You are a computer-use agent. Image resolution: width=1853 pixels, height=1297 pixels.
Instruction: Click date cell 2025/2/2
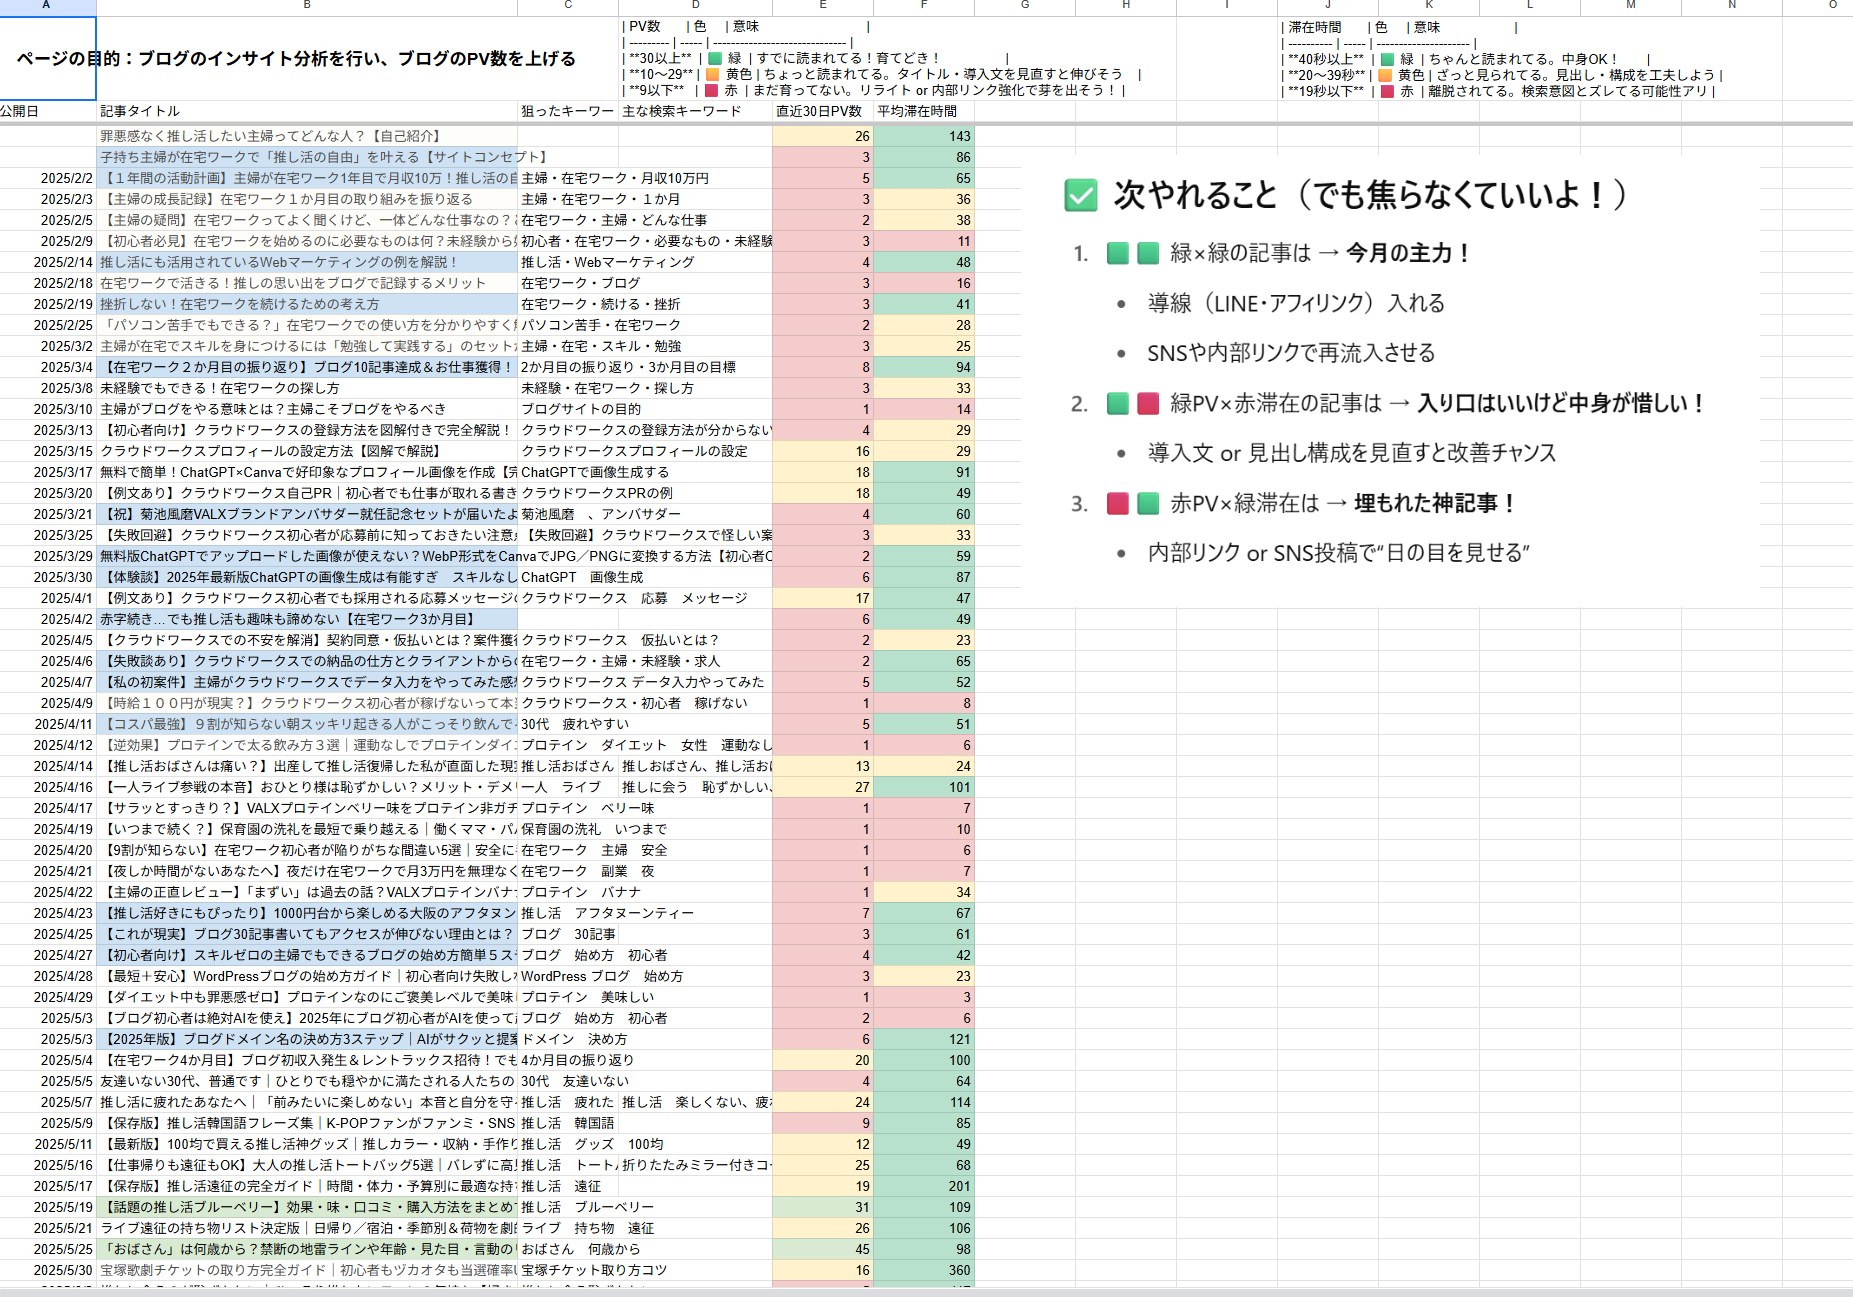(x=48, y=178)
